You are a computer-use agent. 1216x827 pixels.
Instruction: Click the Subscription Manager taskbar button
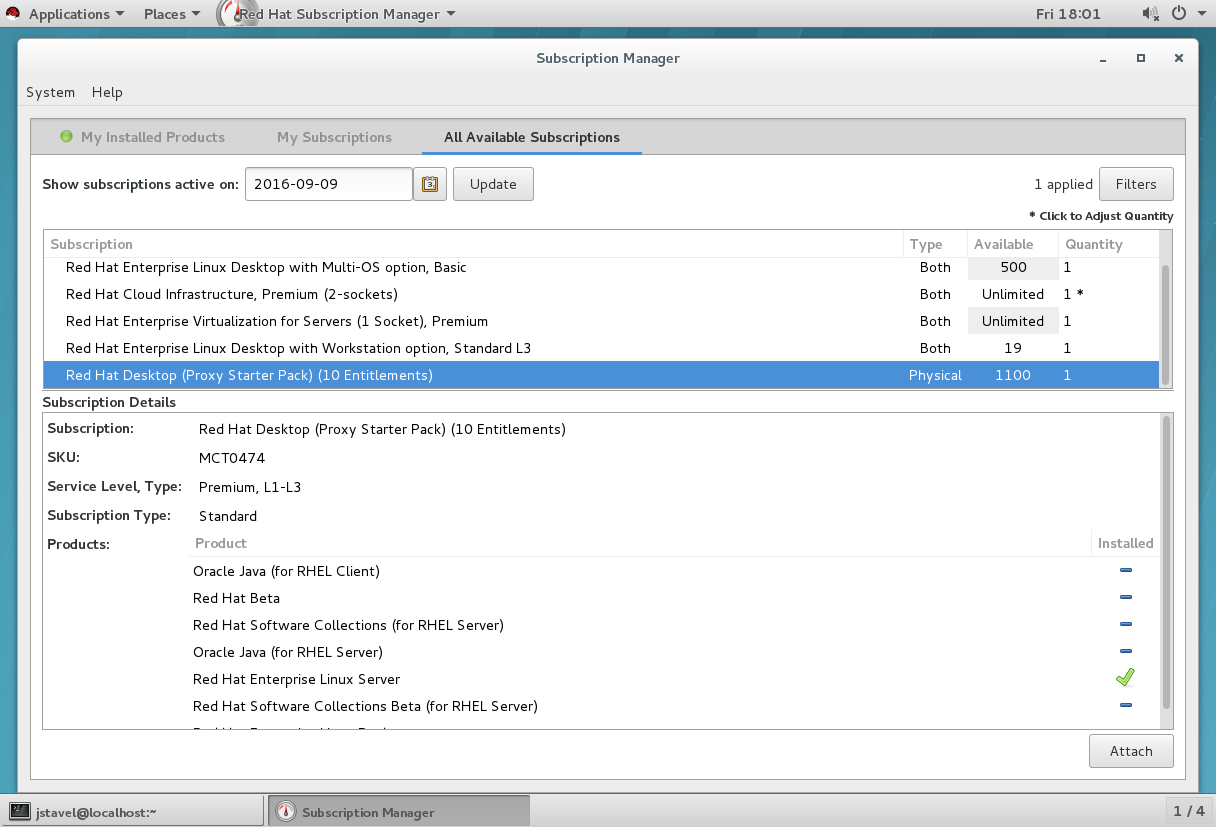click(x=398, y=812)
